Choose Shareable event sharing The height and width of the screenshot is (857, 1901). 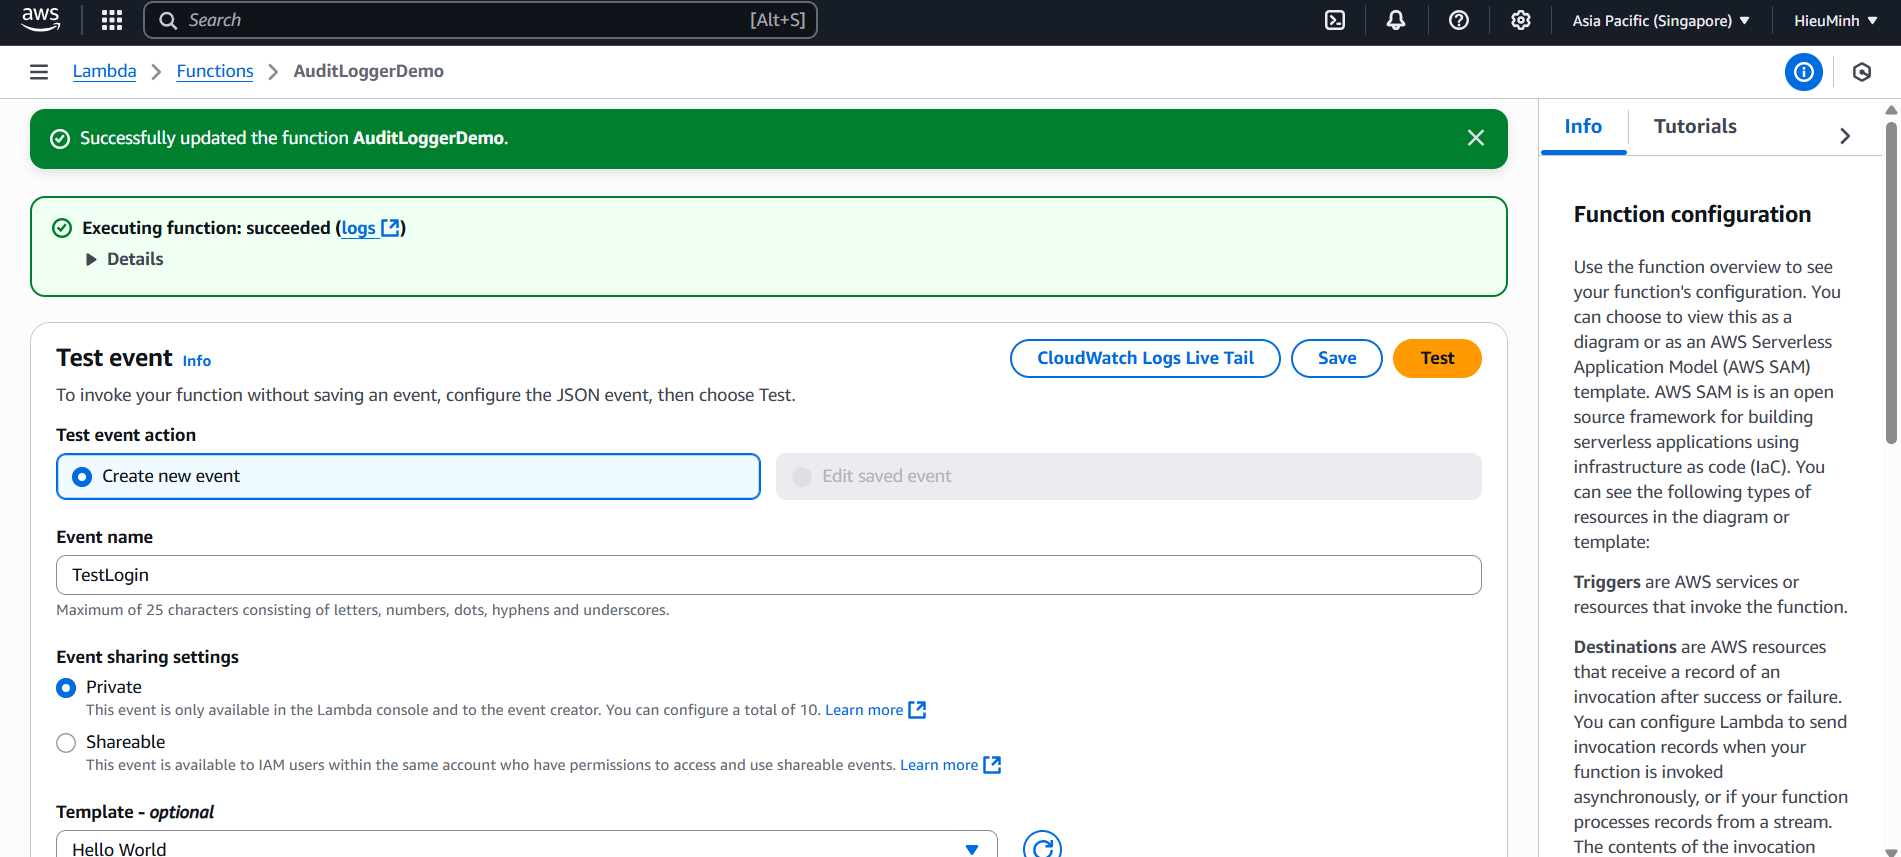click(x=66, y=743)
